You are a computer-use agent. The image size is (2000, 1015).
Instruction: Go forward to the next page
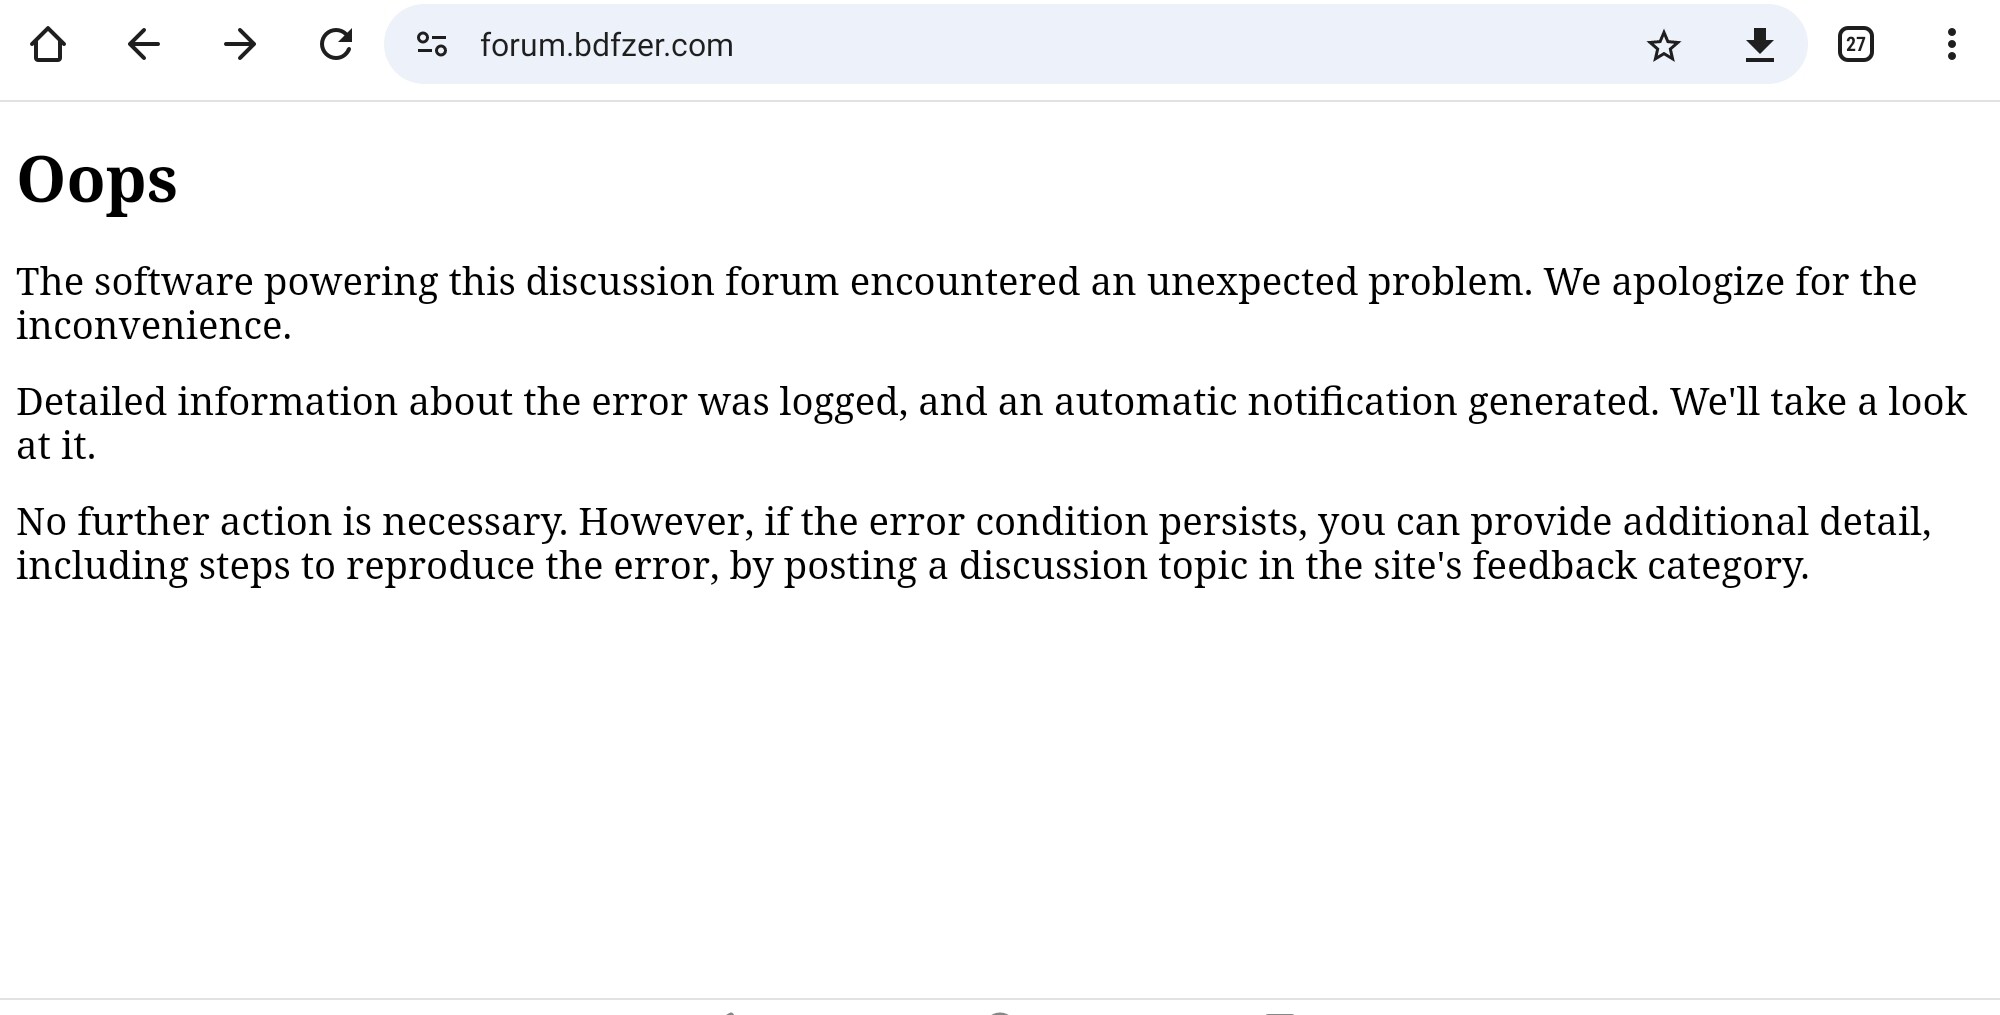(240, 45)
